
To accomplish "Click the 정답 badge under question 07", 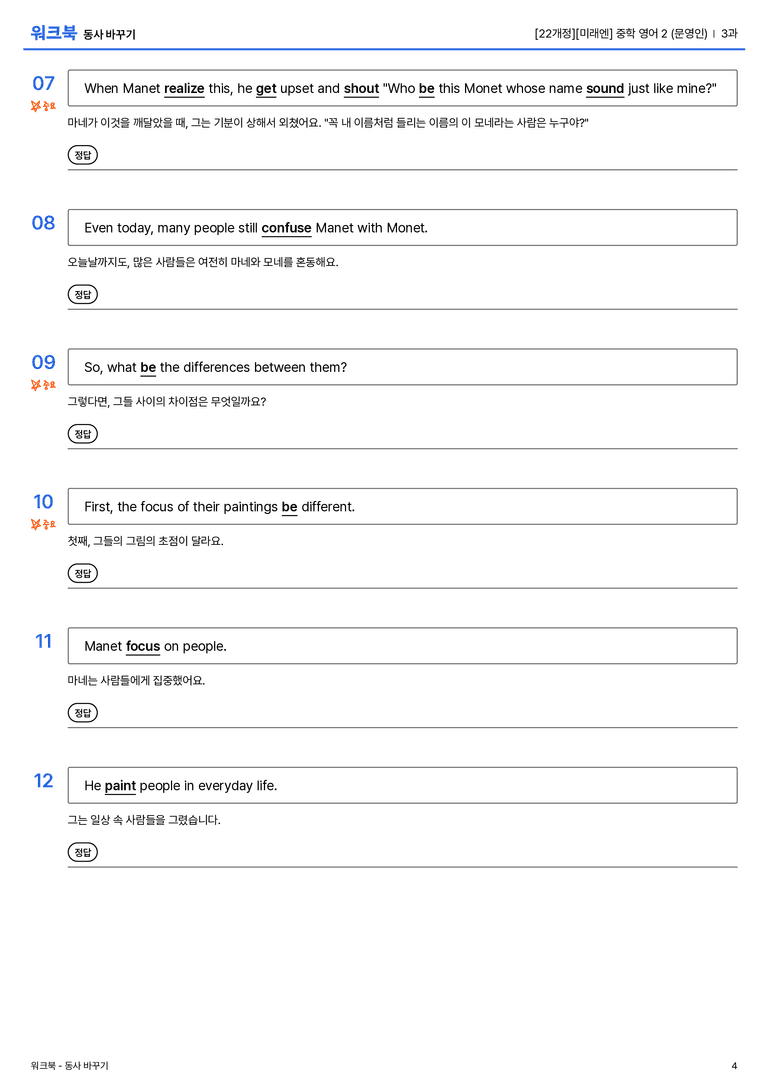I will (82, 155).
